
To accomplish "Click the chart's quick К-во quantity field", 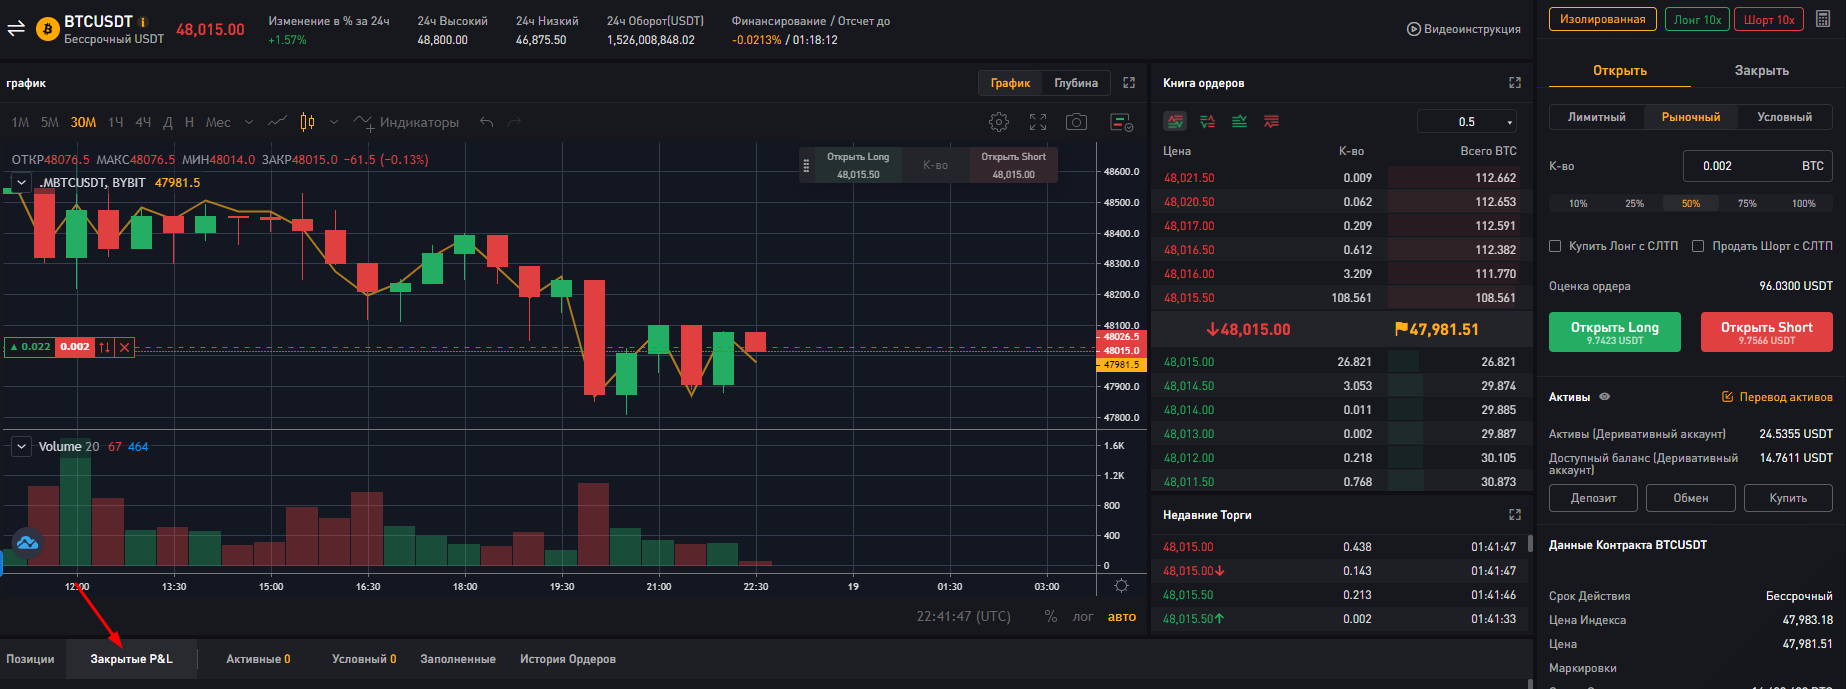I will point(935,165).
